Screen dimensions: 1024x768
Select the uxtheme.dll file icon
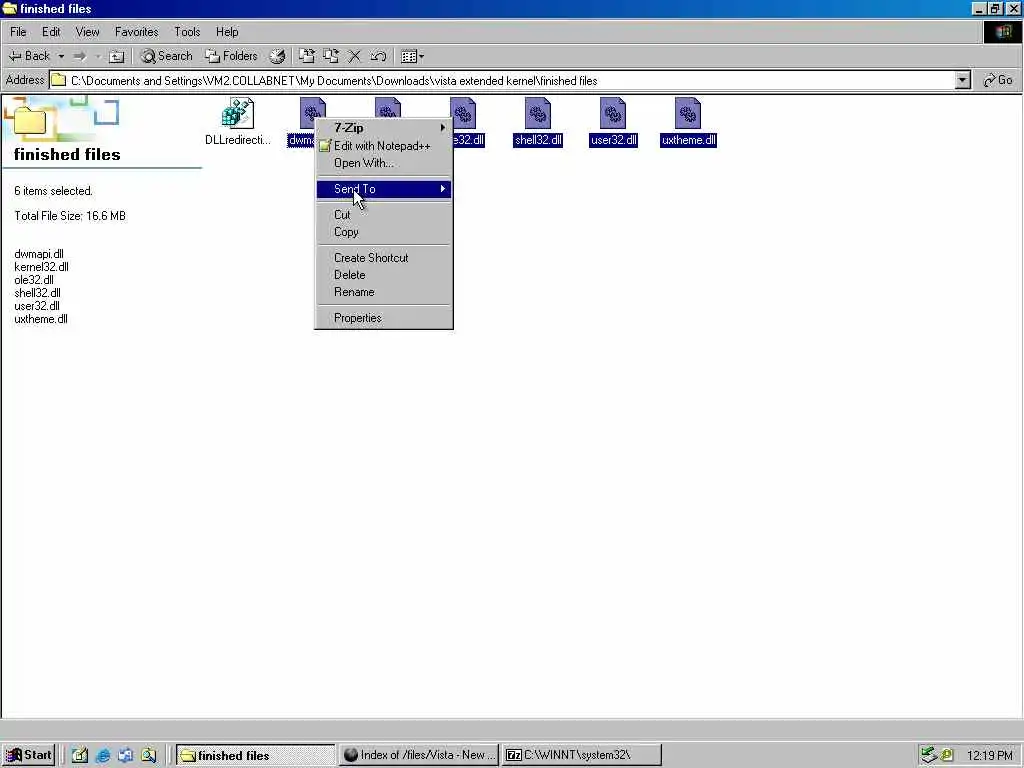688,113
